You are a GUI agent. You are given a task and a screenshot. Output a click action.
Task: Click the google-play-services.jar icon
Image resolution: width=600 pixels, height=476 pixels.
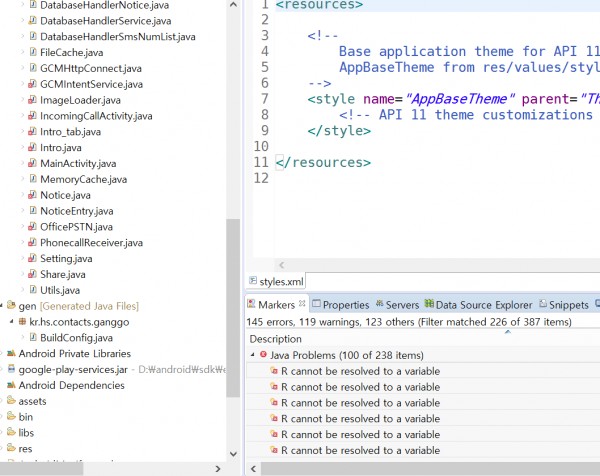11,369
